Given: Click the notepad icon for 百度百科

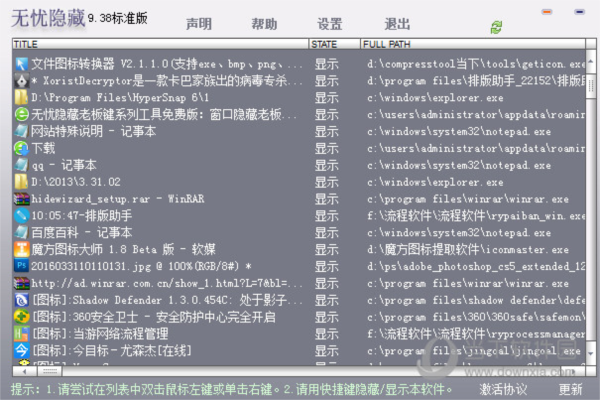Looking at the screenshot, I should tap(21, 232).
